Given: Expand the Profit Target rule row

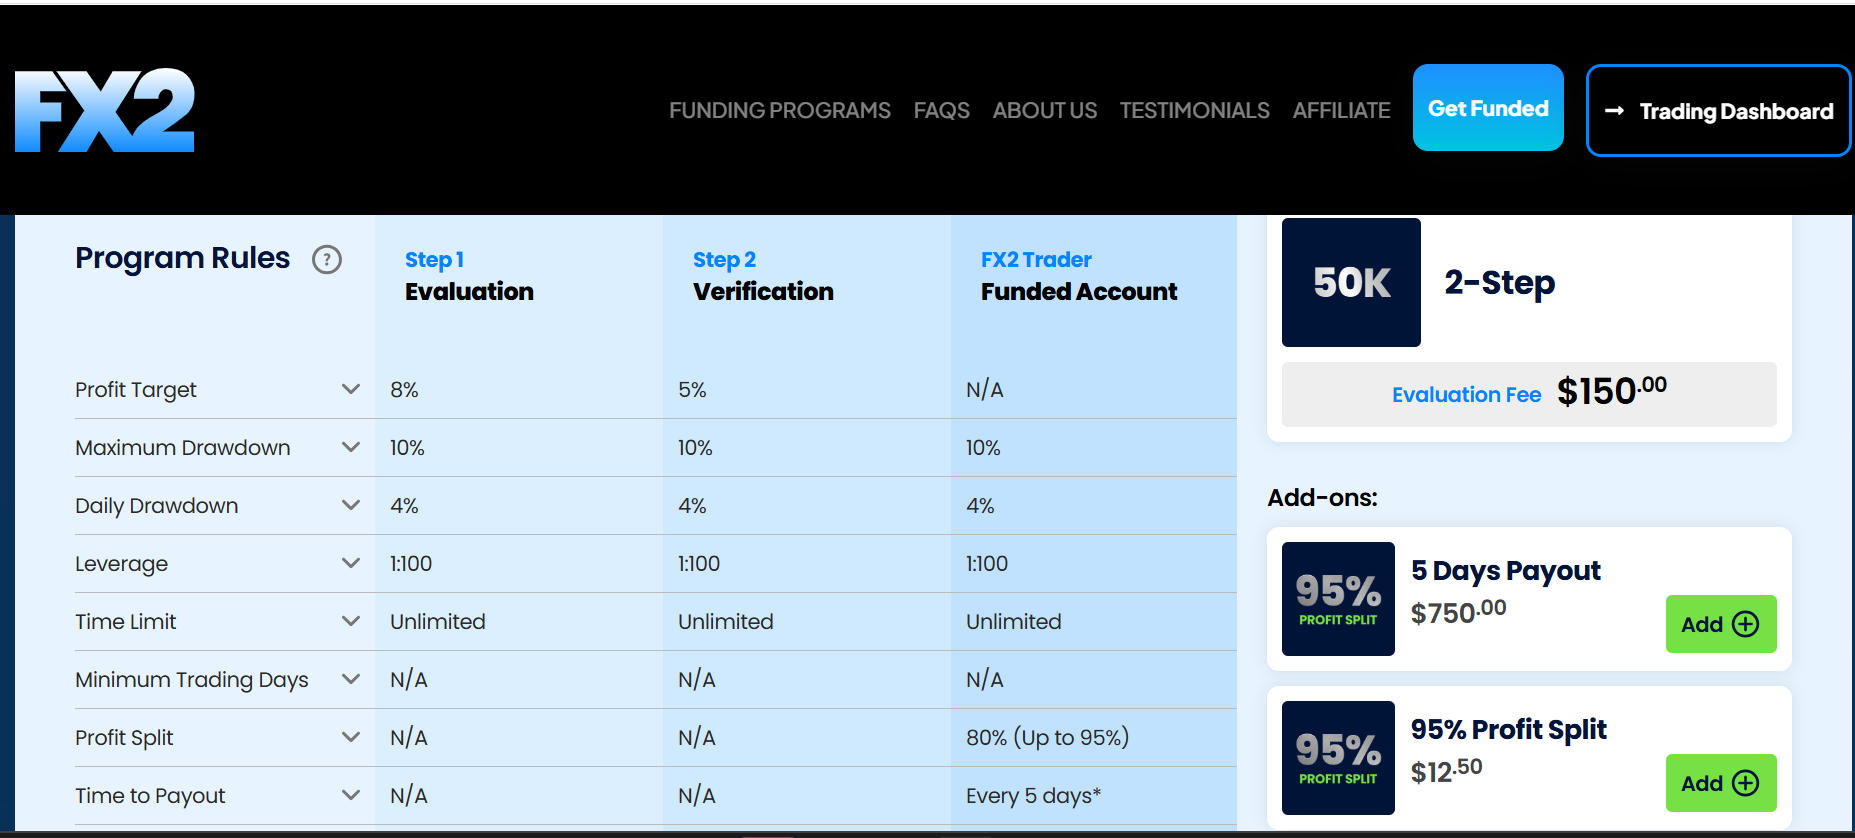Looking at the screenshot, I should tap(351, 389).
